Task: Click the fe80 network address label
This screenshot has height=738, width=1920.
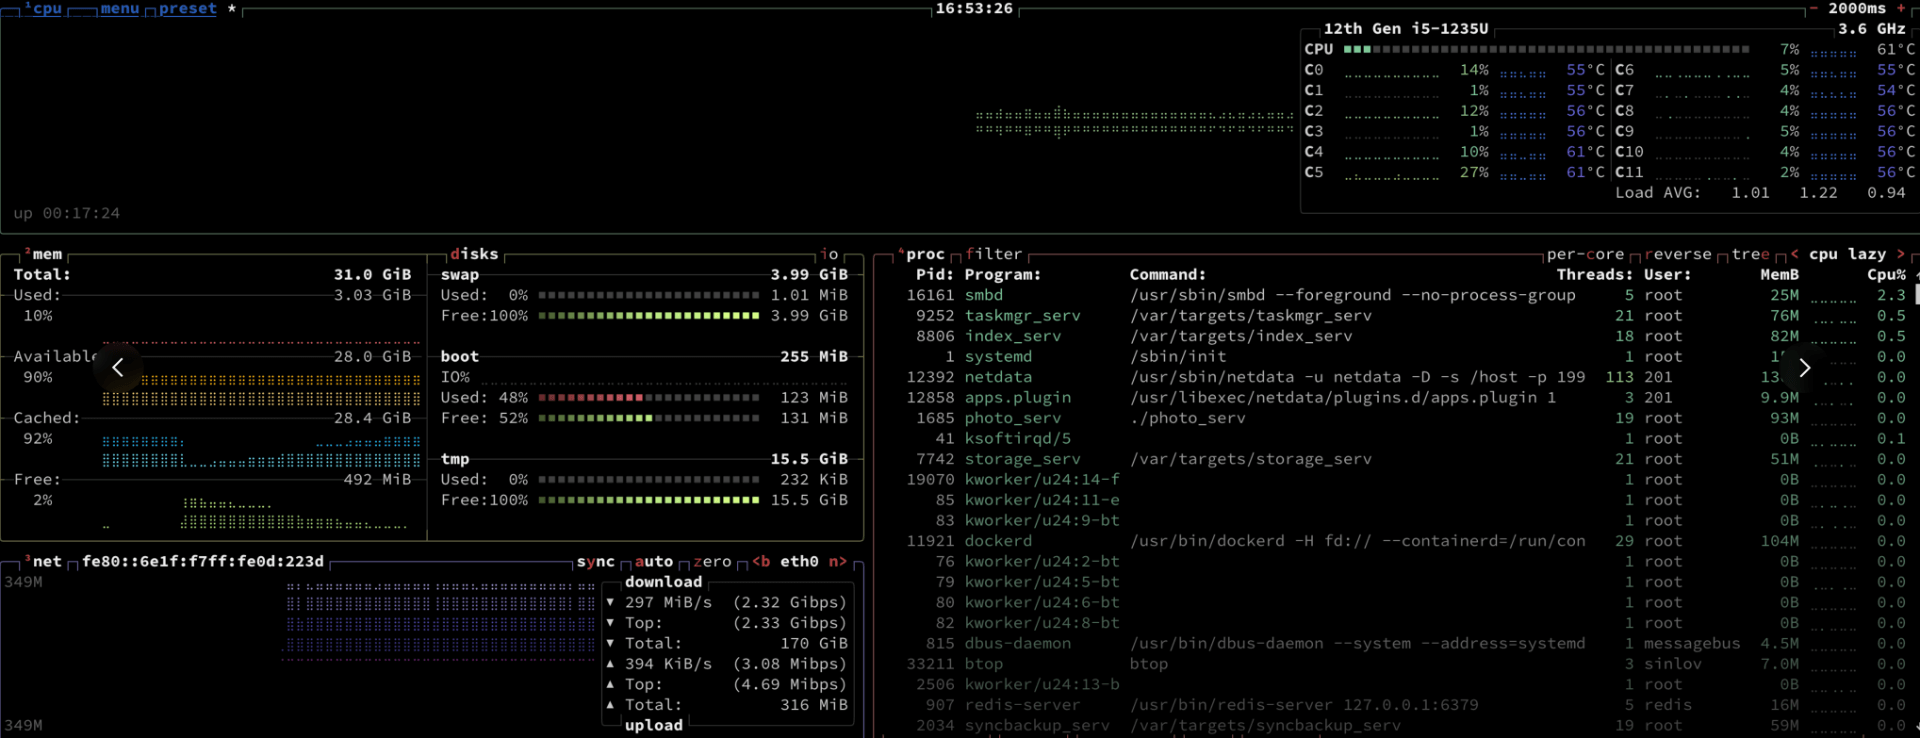Action: tap(203, 561)
